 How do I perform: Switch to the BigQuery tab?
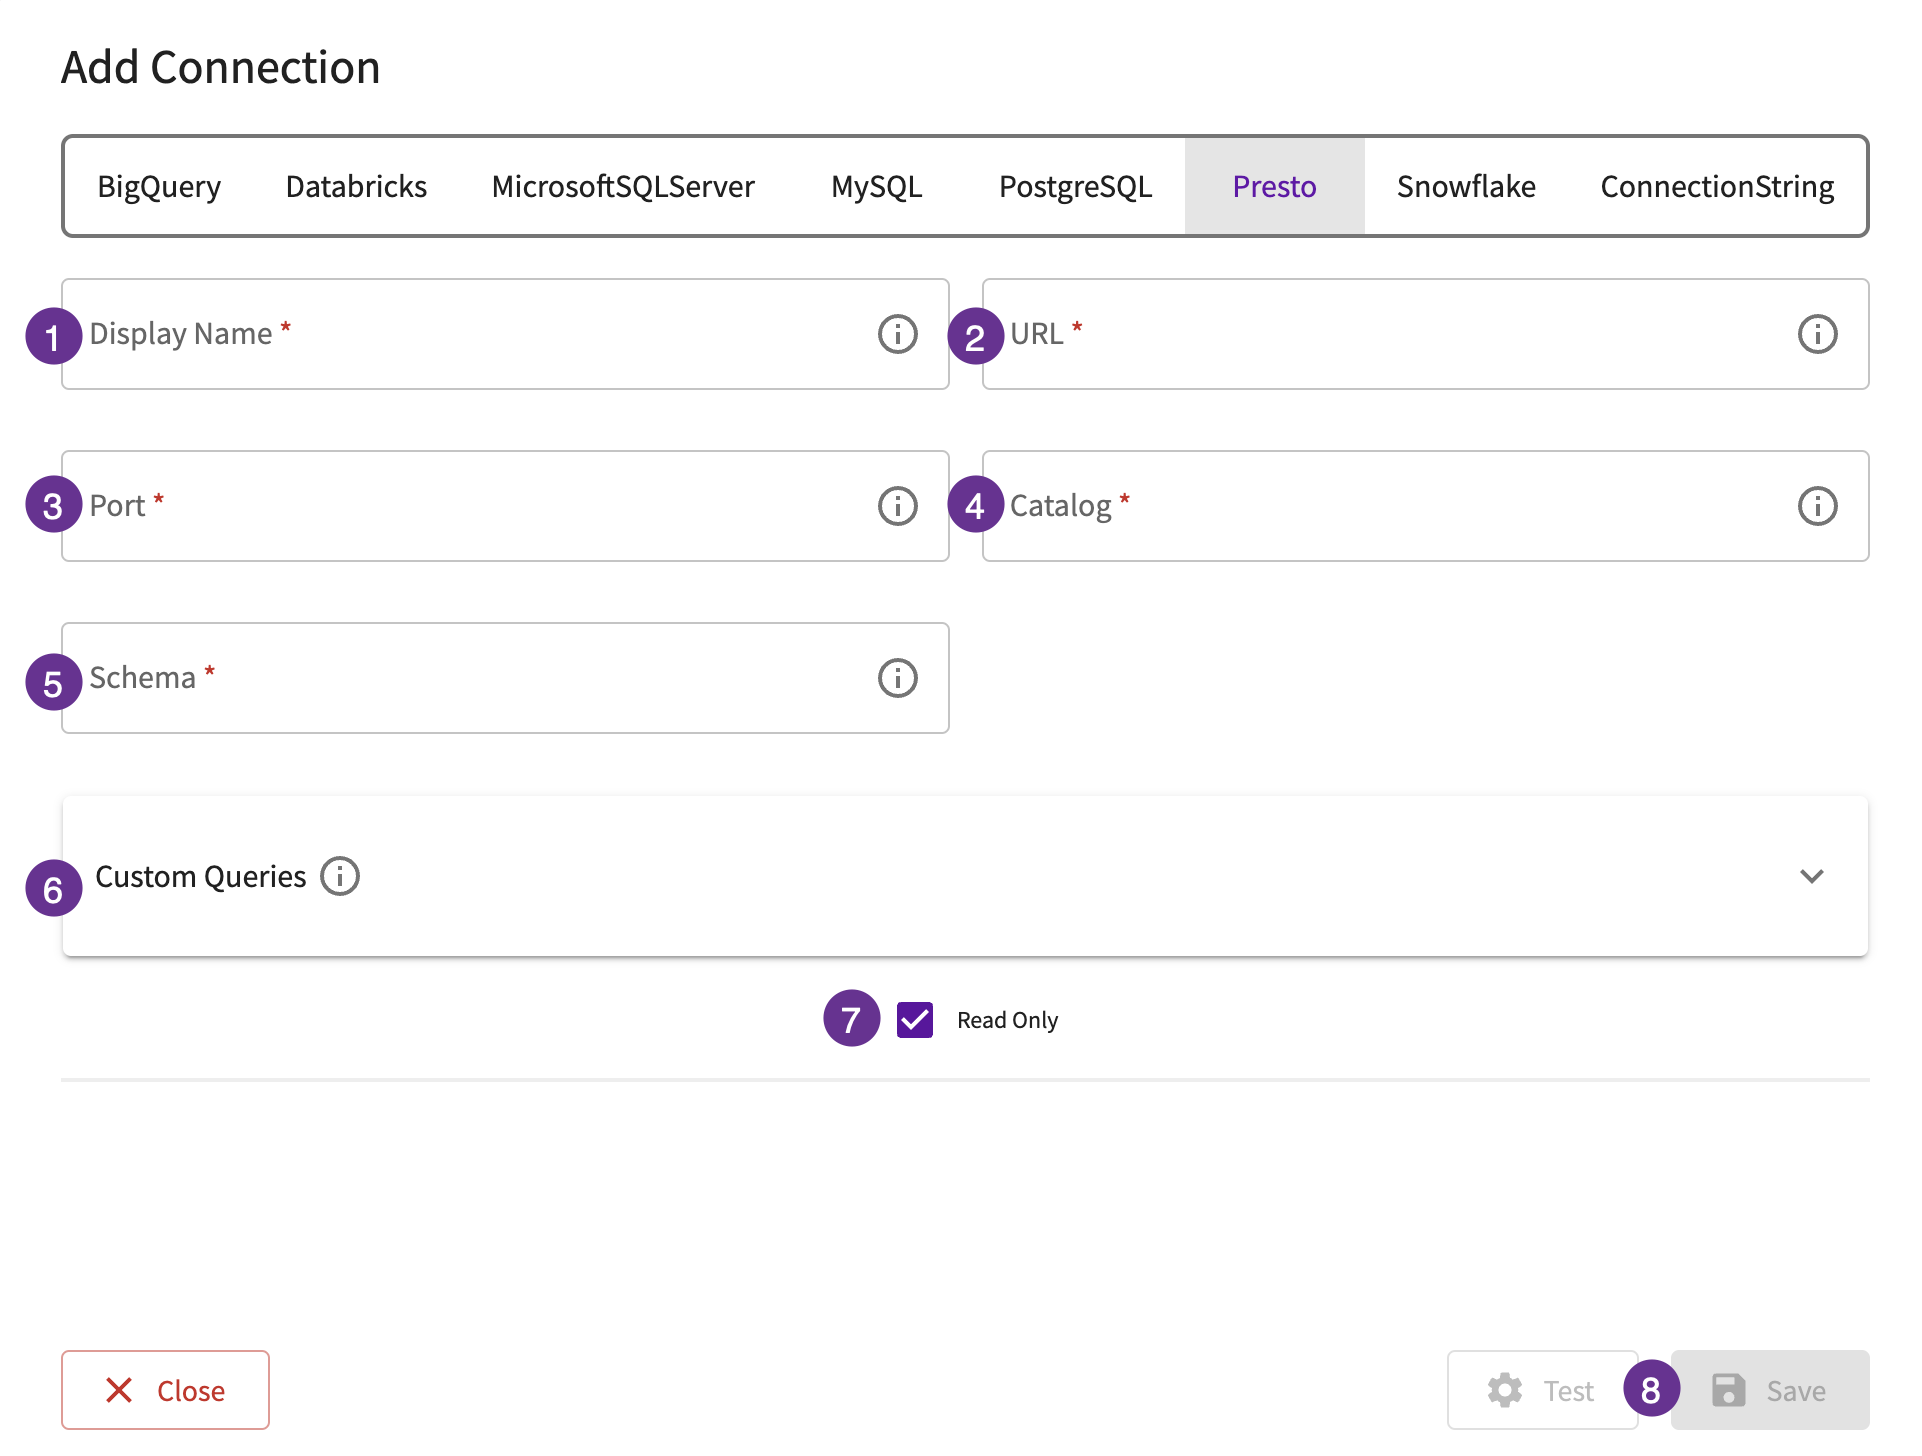tap(159, 186)
